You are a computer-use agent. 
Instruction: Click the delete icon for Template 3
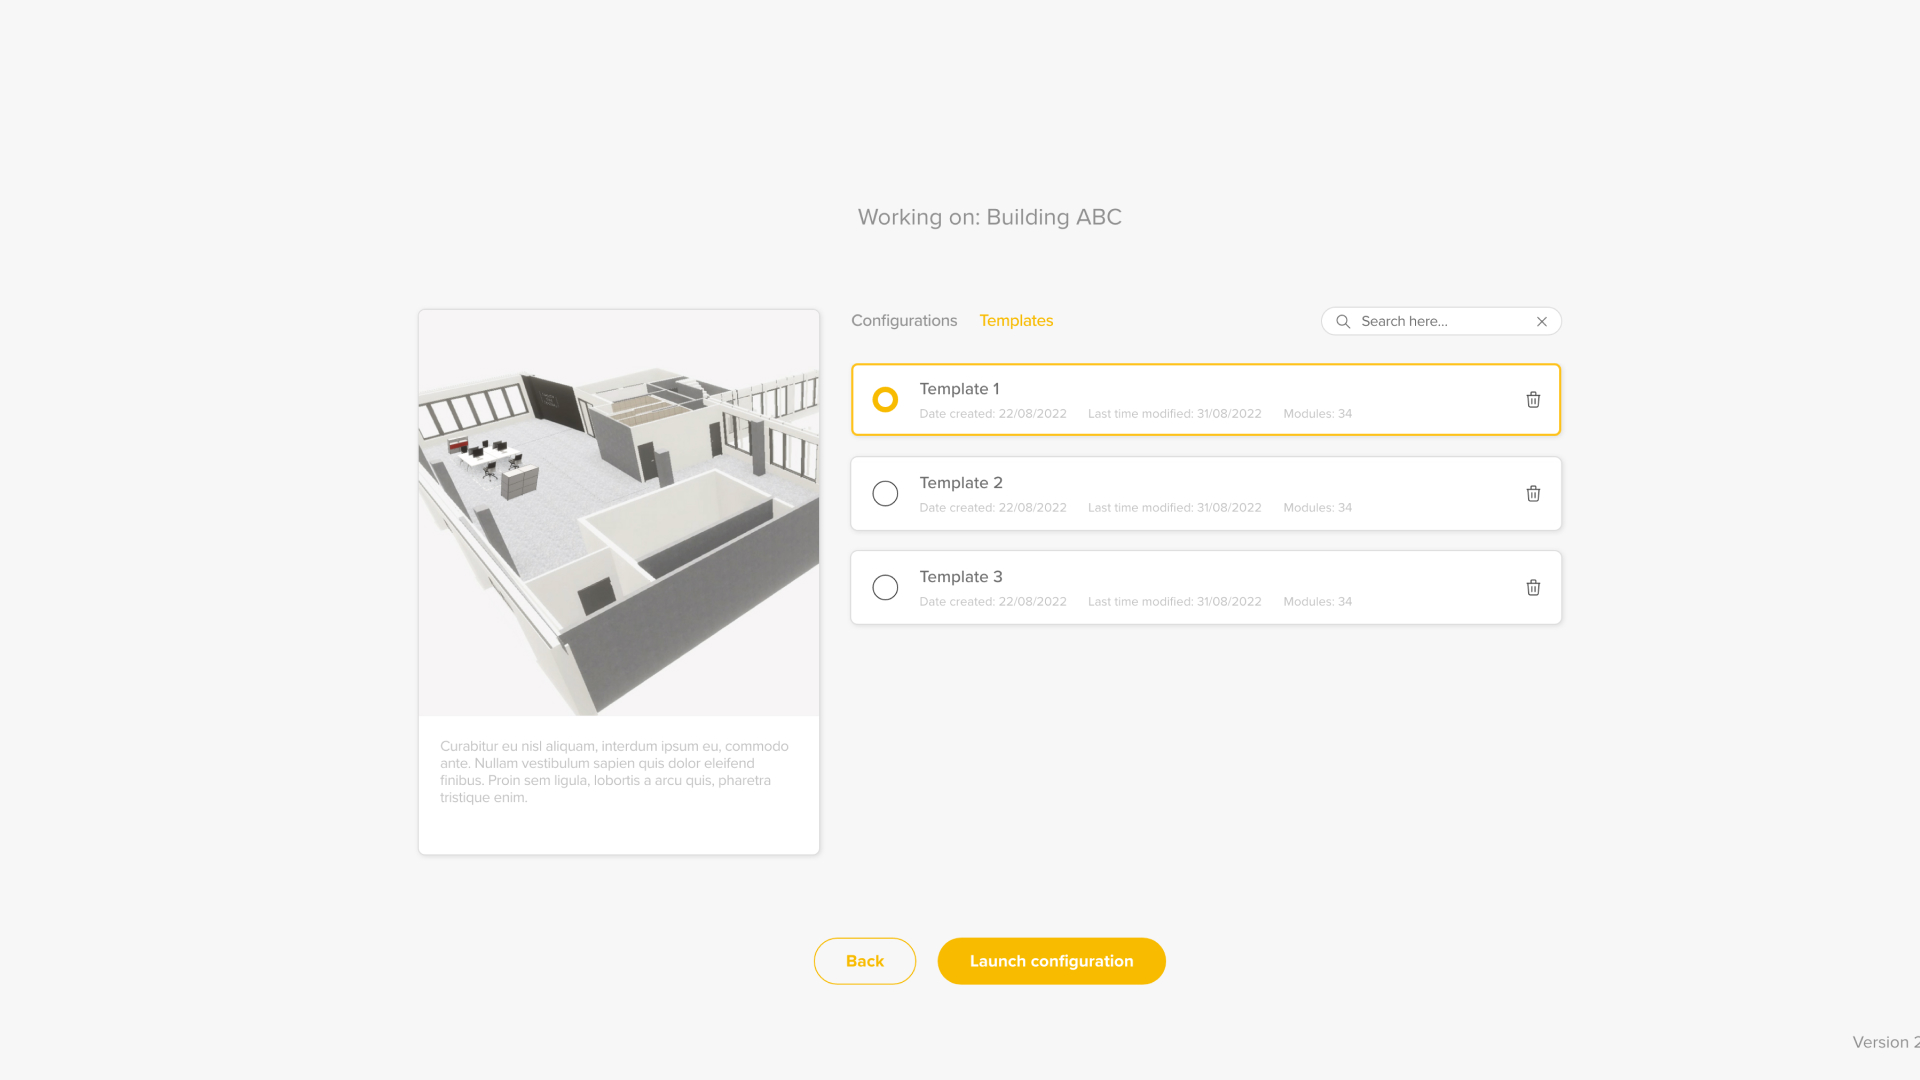(1534, 587)
